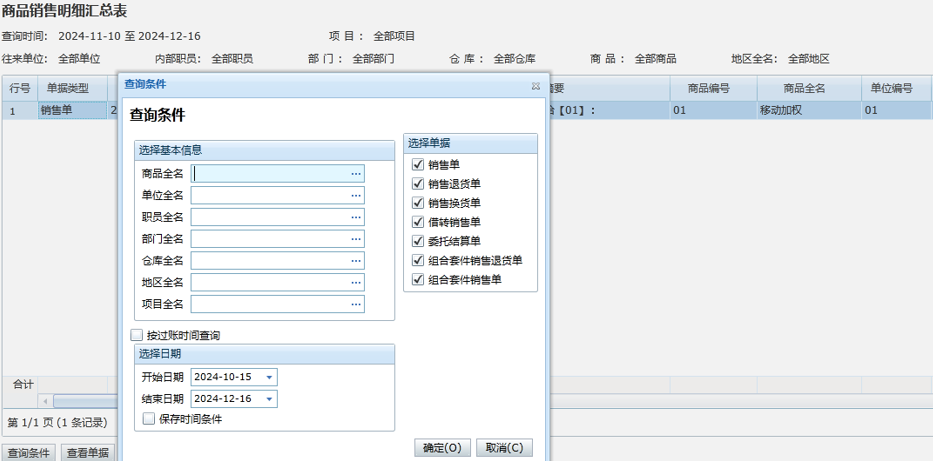Enable 按过账时间查询 checkbox
Screen dimensions: 933x461
click(x=137, y=336)
